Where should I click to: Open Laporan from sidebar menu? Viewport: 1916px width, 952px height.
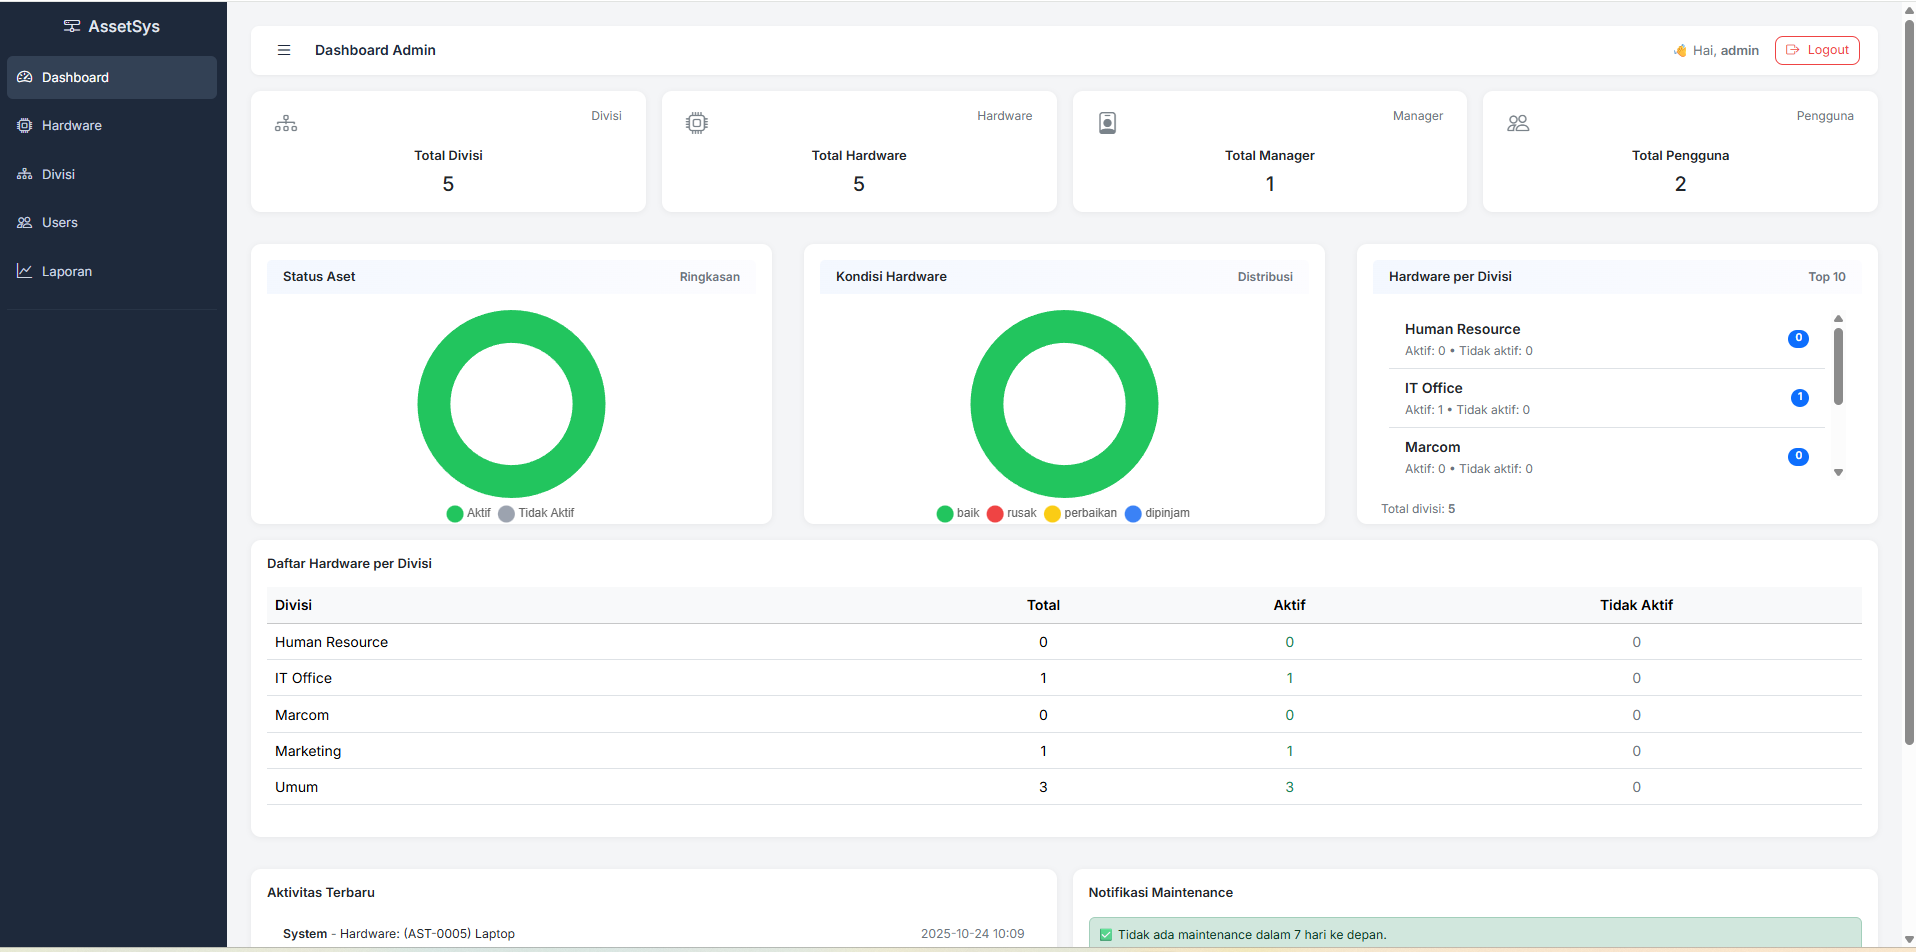67,272
